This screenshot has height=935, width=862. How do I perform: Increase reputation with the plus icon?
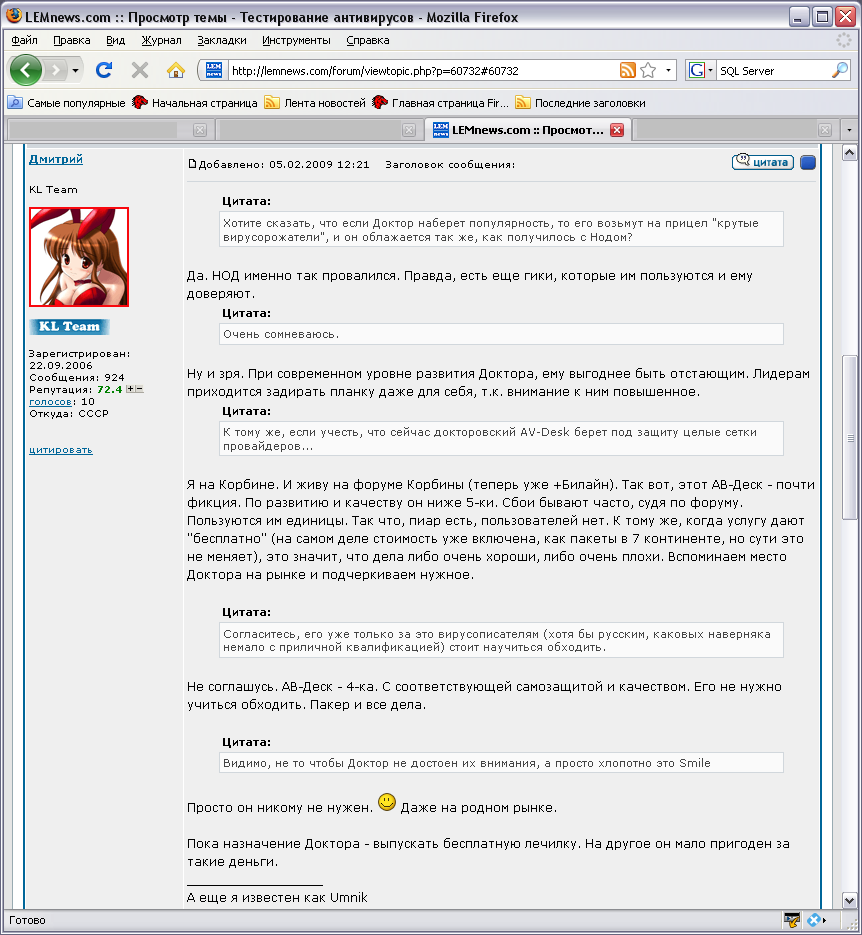(x=130, y=389)
